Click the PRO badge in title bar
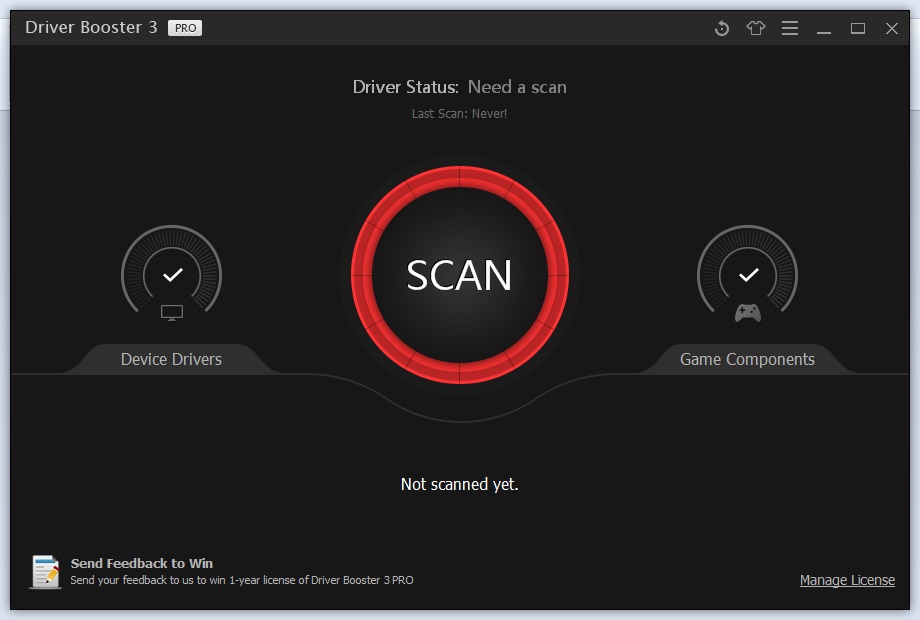Image resolution: width=920 pixels, height=620 pixels. [x=185, y=28]
